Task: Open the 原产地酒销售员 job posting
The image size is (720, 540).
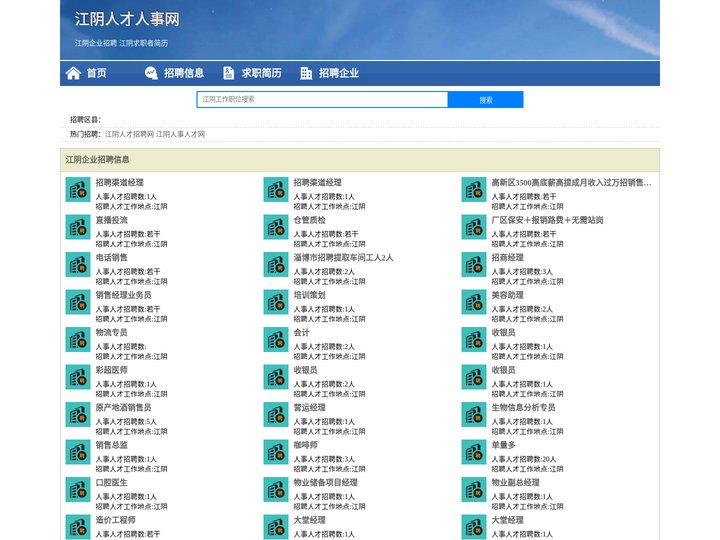Action: pyautogui.click(x=124, y=408)
